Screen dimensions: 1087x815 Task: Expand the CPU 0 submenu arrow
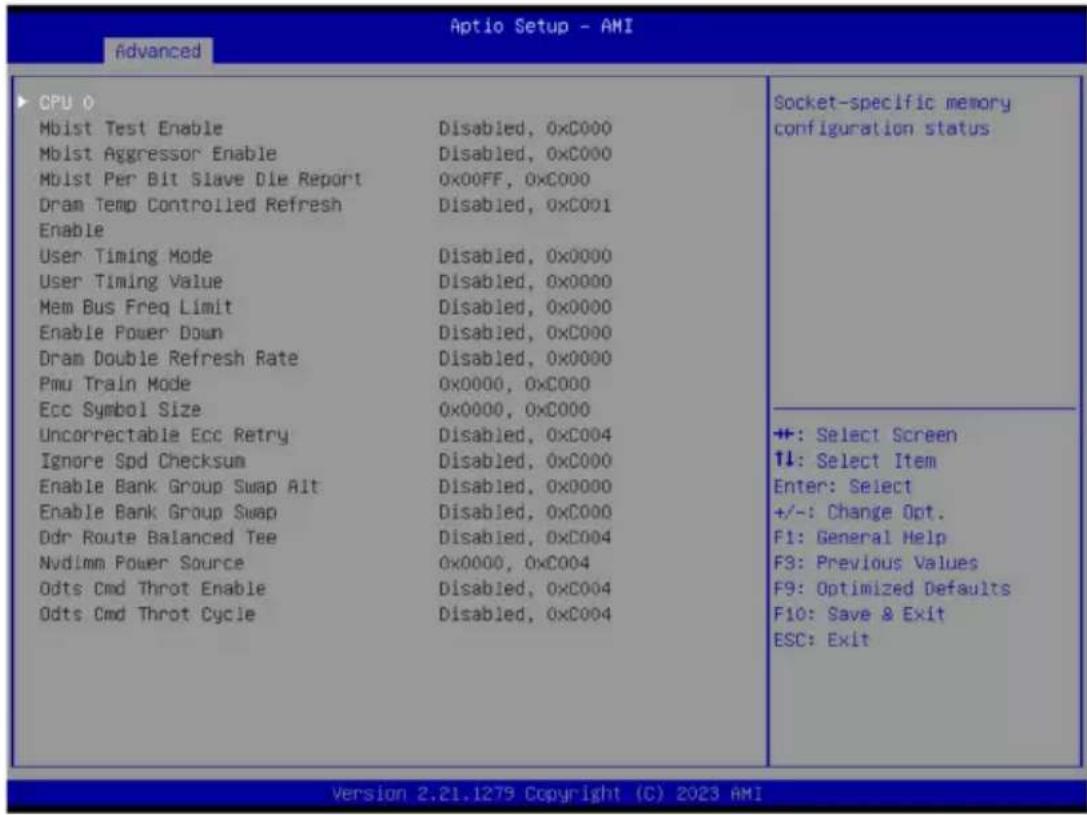pyautogui.click(x=22, y=103)
